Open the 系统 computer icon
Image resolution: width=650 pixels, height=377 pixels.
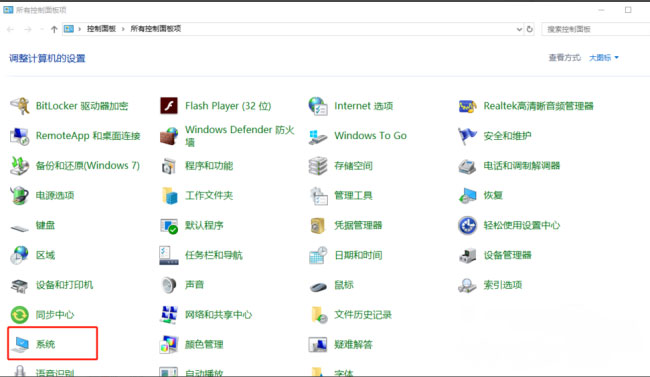coord(20,345)
